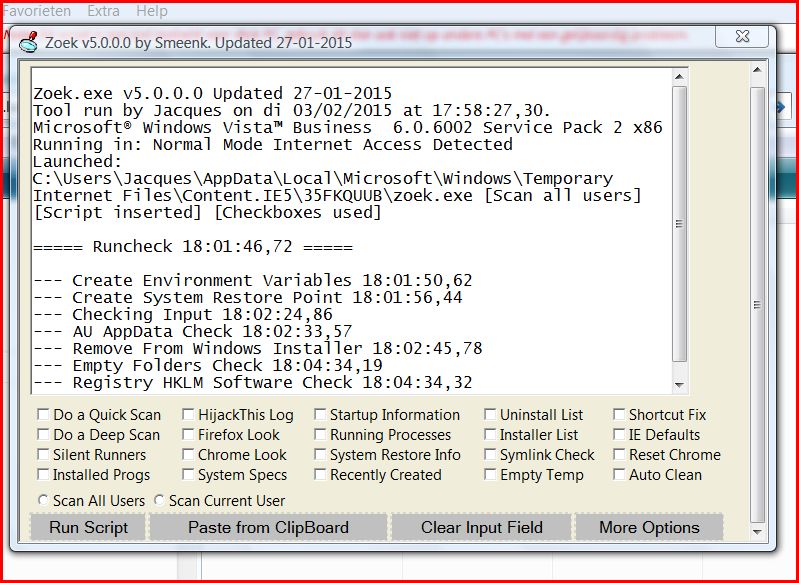Open the Favorieten menu in background window
799x583 pixels.
36,11
